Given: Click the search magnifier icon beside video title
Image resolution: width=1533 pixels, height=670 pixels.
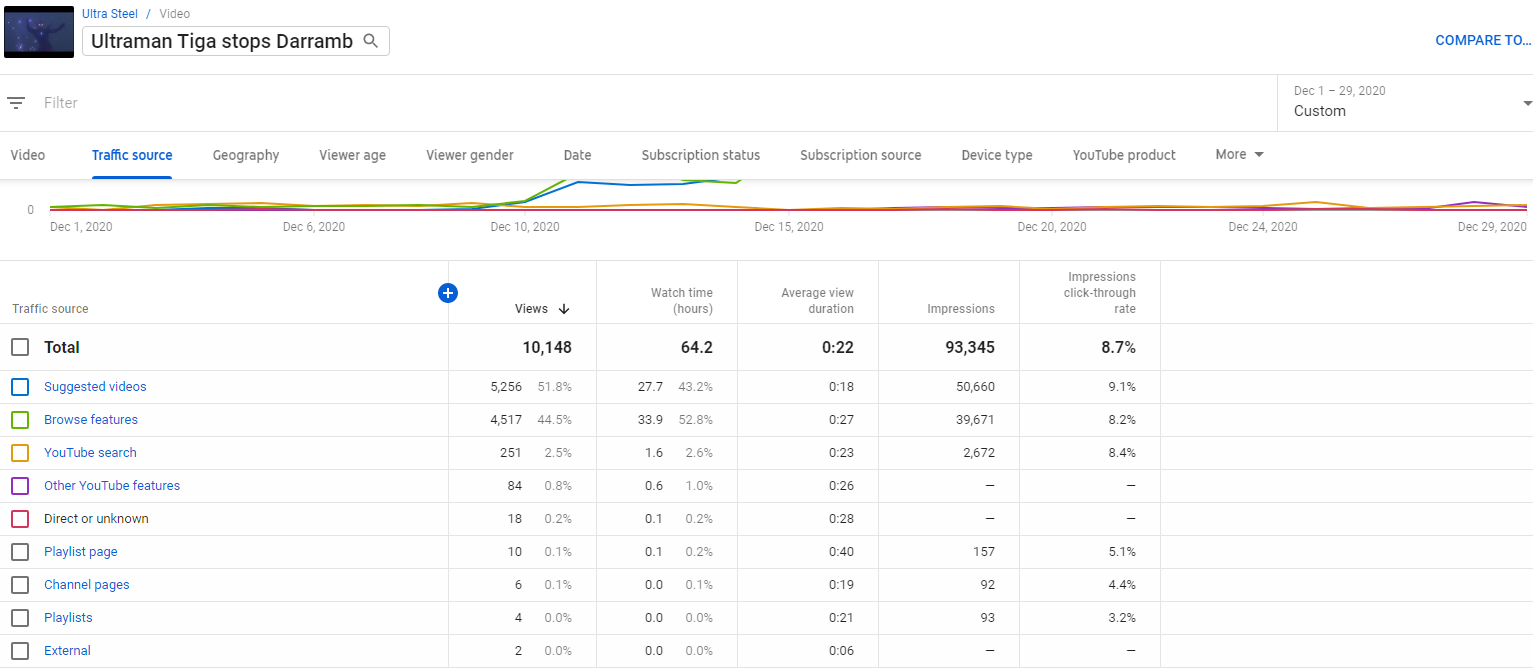Looking at the screenshot, I should pos(371,41).
